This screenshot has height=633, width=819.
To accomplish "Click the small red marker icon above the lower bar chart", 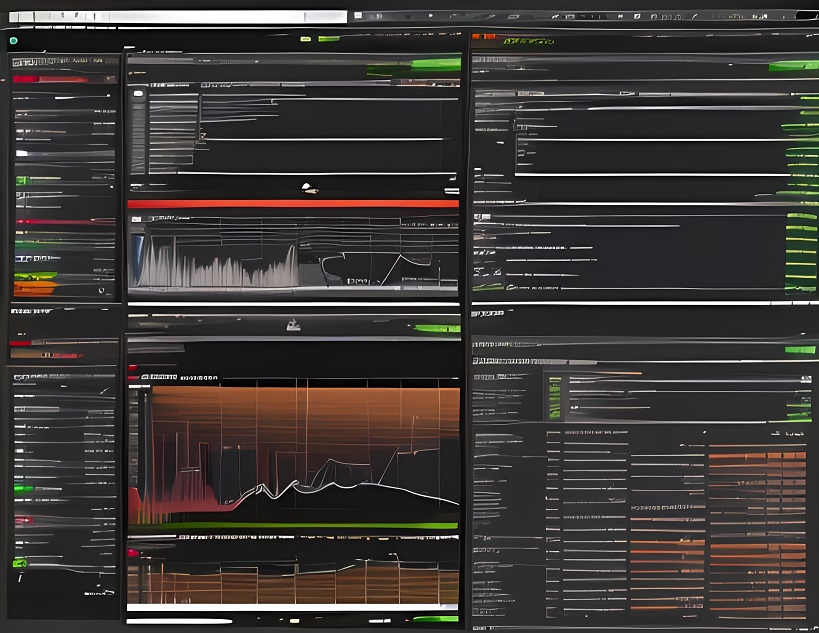I will point(132,552).
